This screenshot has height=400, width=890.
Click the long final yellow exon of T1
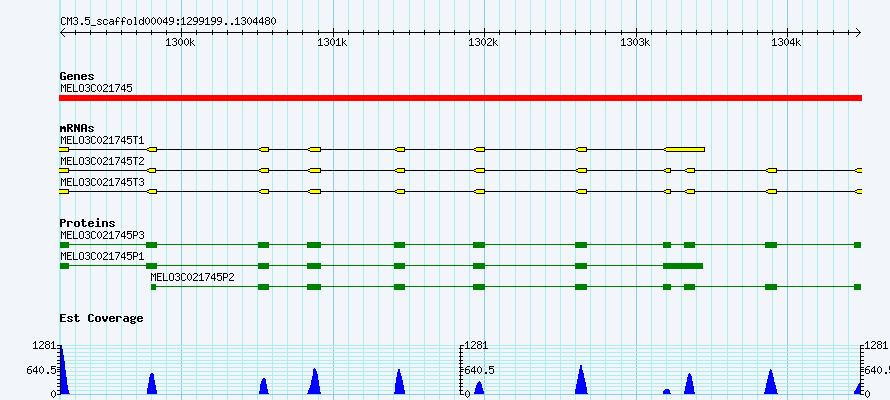685,149
